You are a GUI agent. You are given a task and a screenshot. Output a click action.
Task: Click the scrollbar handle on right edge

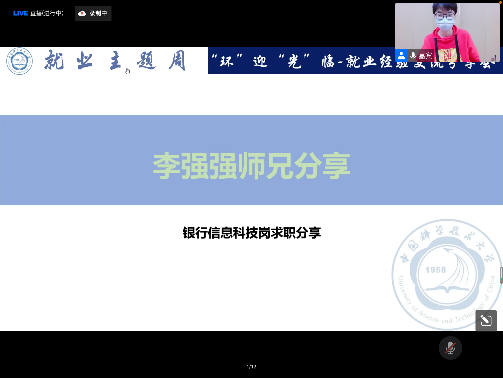point(501,275)
